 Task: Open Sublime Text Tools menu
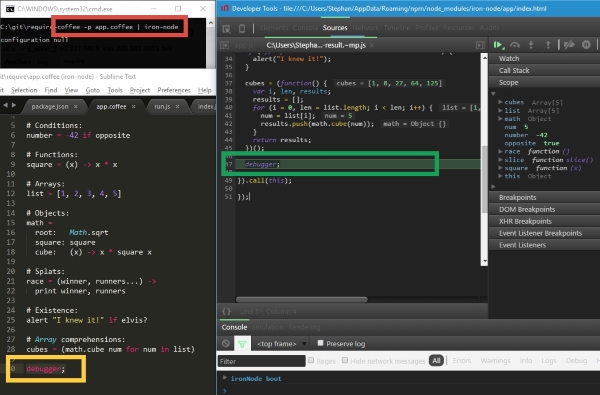[x=115, y=90]
